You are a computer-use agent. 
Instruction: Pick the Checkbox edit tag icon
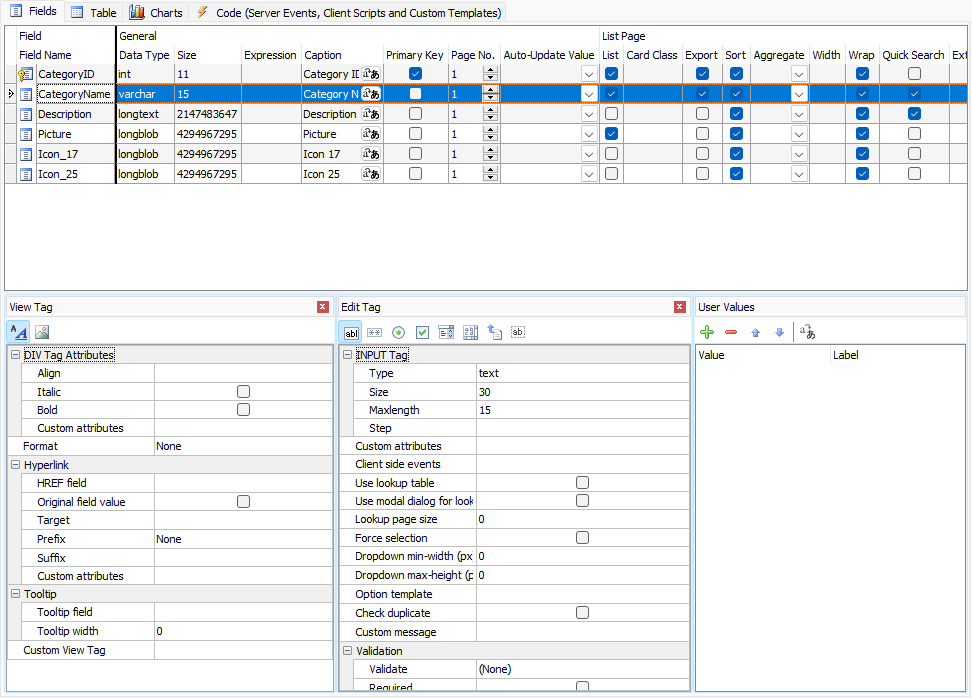tap(422, 332)
